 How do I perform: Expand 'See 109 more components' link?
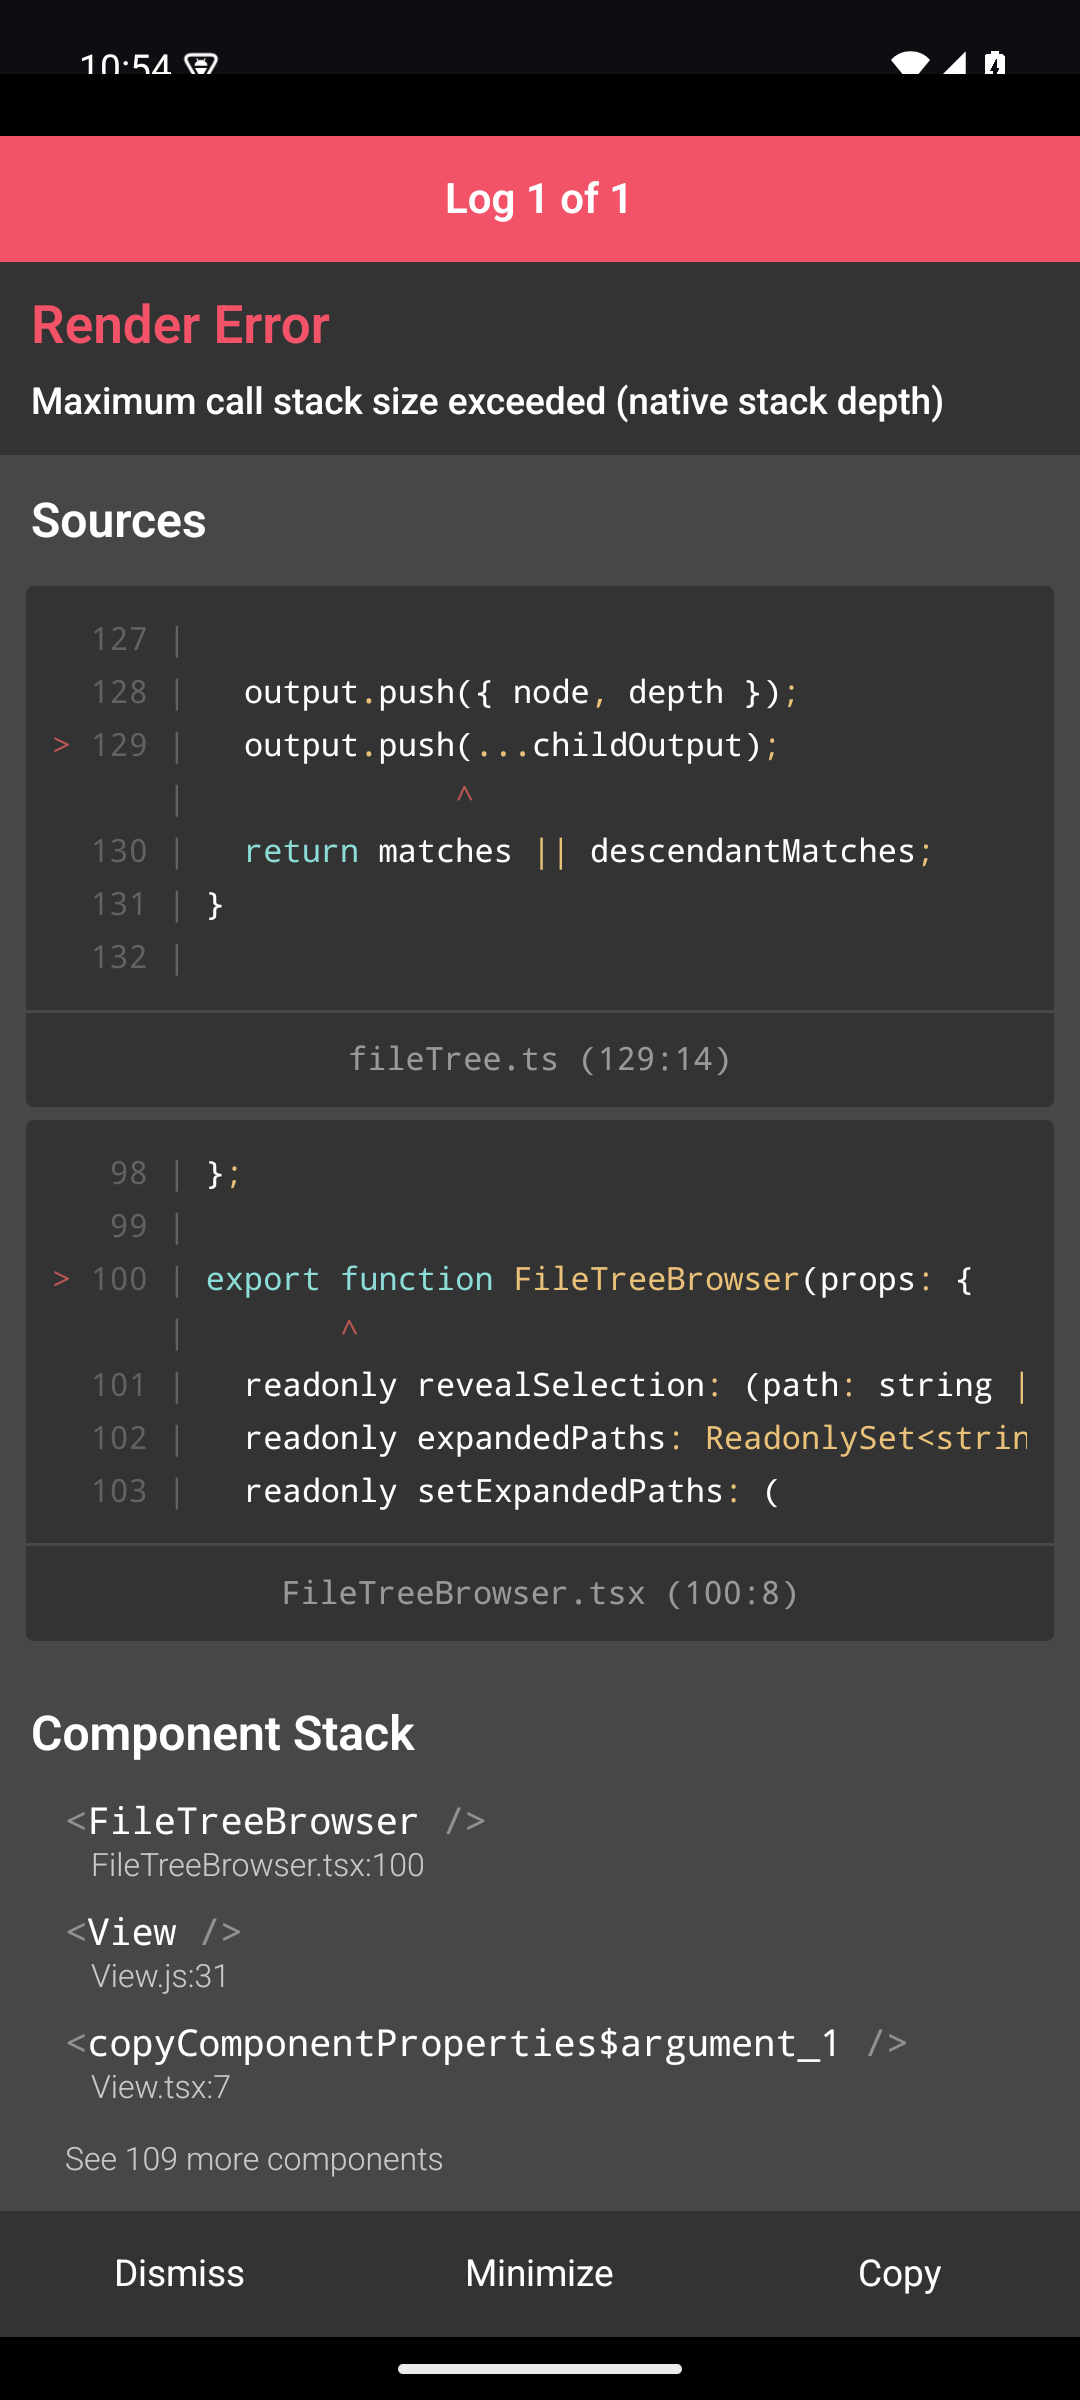click(254, 2159)
